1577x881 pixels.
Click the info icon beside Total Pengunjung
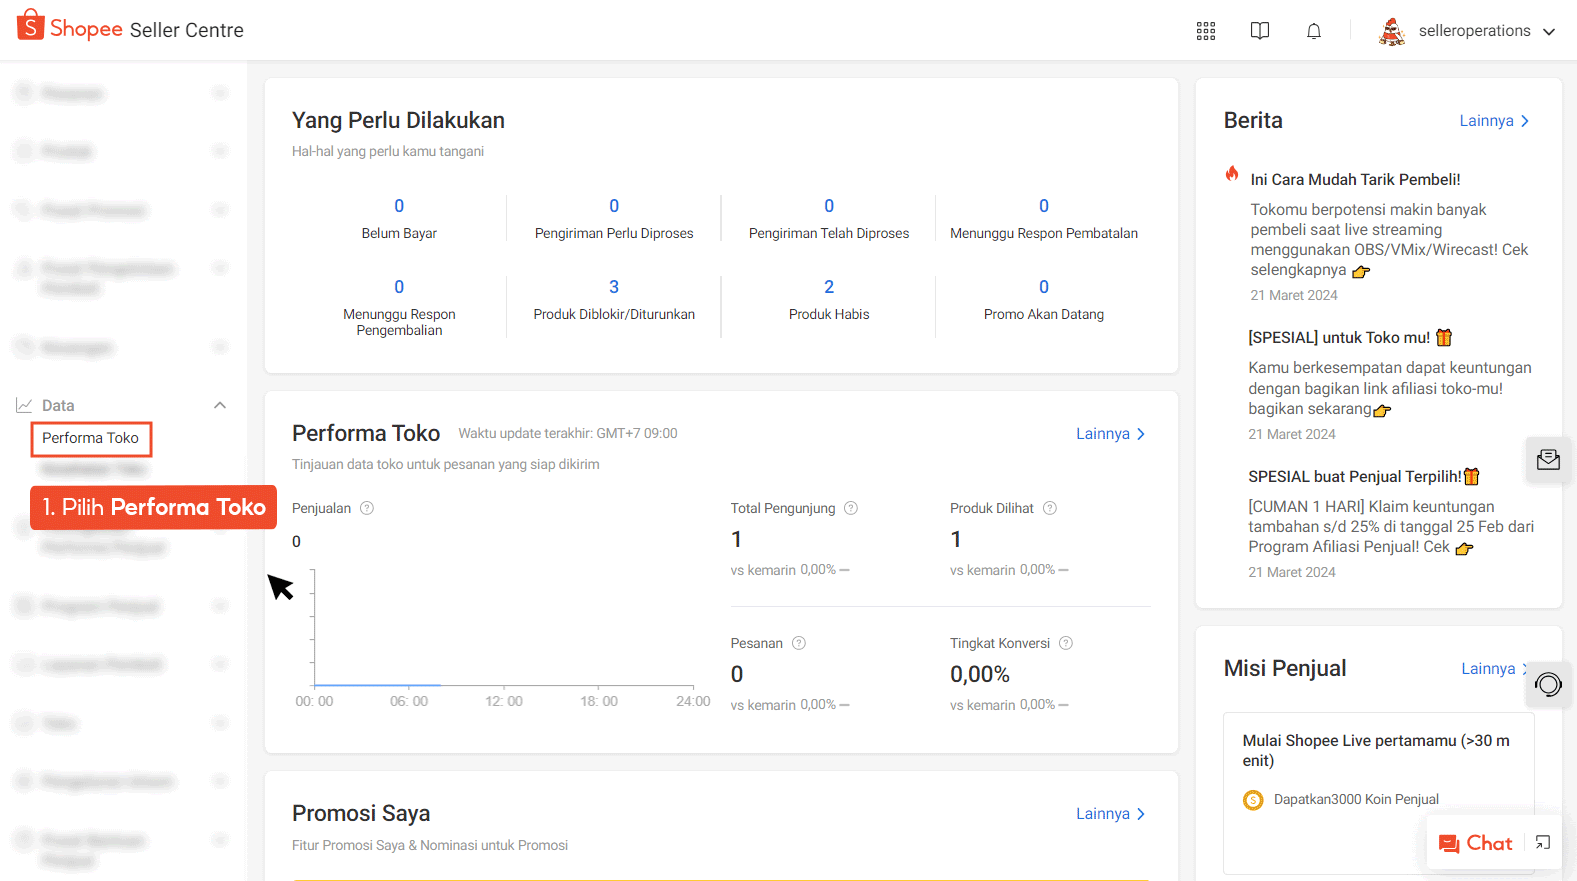tap(851, 508)
